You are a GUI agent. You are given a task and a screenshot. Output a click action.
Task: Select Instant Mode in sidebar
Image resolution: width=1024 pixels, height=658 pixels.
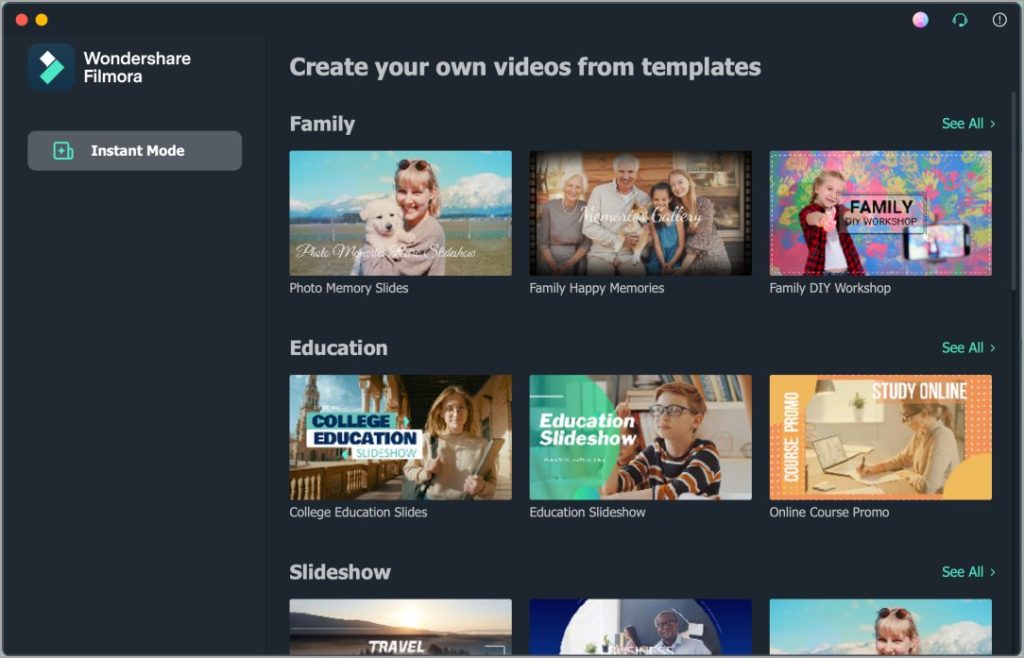click(x=135, y=151)
